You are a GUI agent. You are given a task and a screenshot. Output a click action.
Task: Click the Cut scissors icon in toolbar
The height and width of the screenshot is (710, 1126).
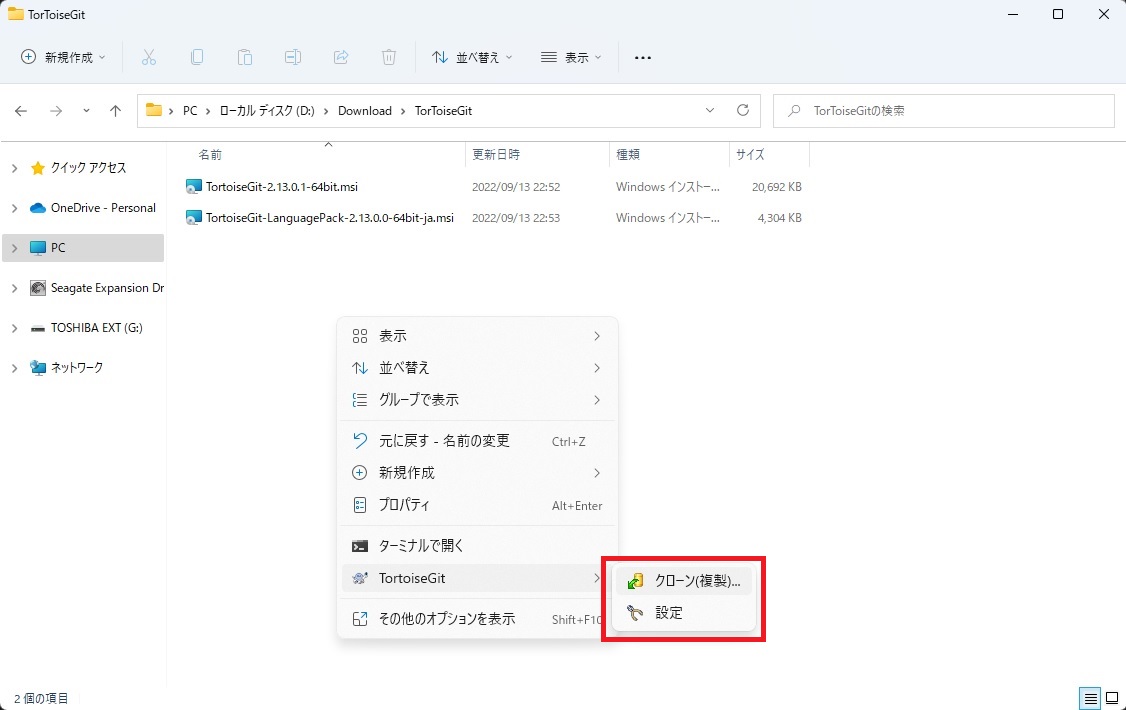(149, 57)
